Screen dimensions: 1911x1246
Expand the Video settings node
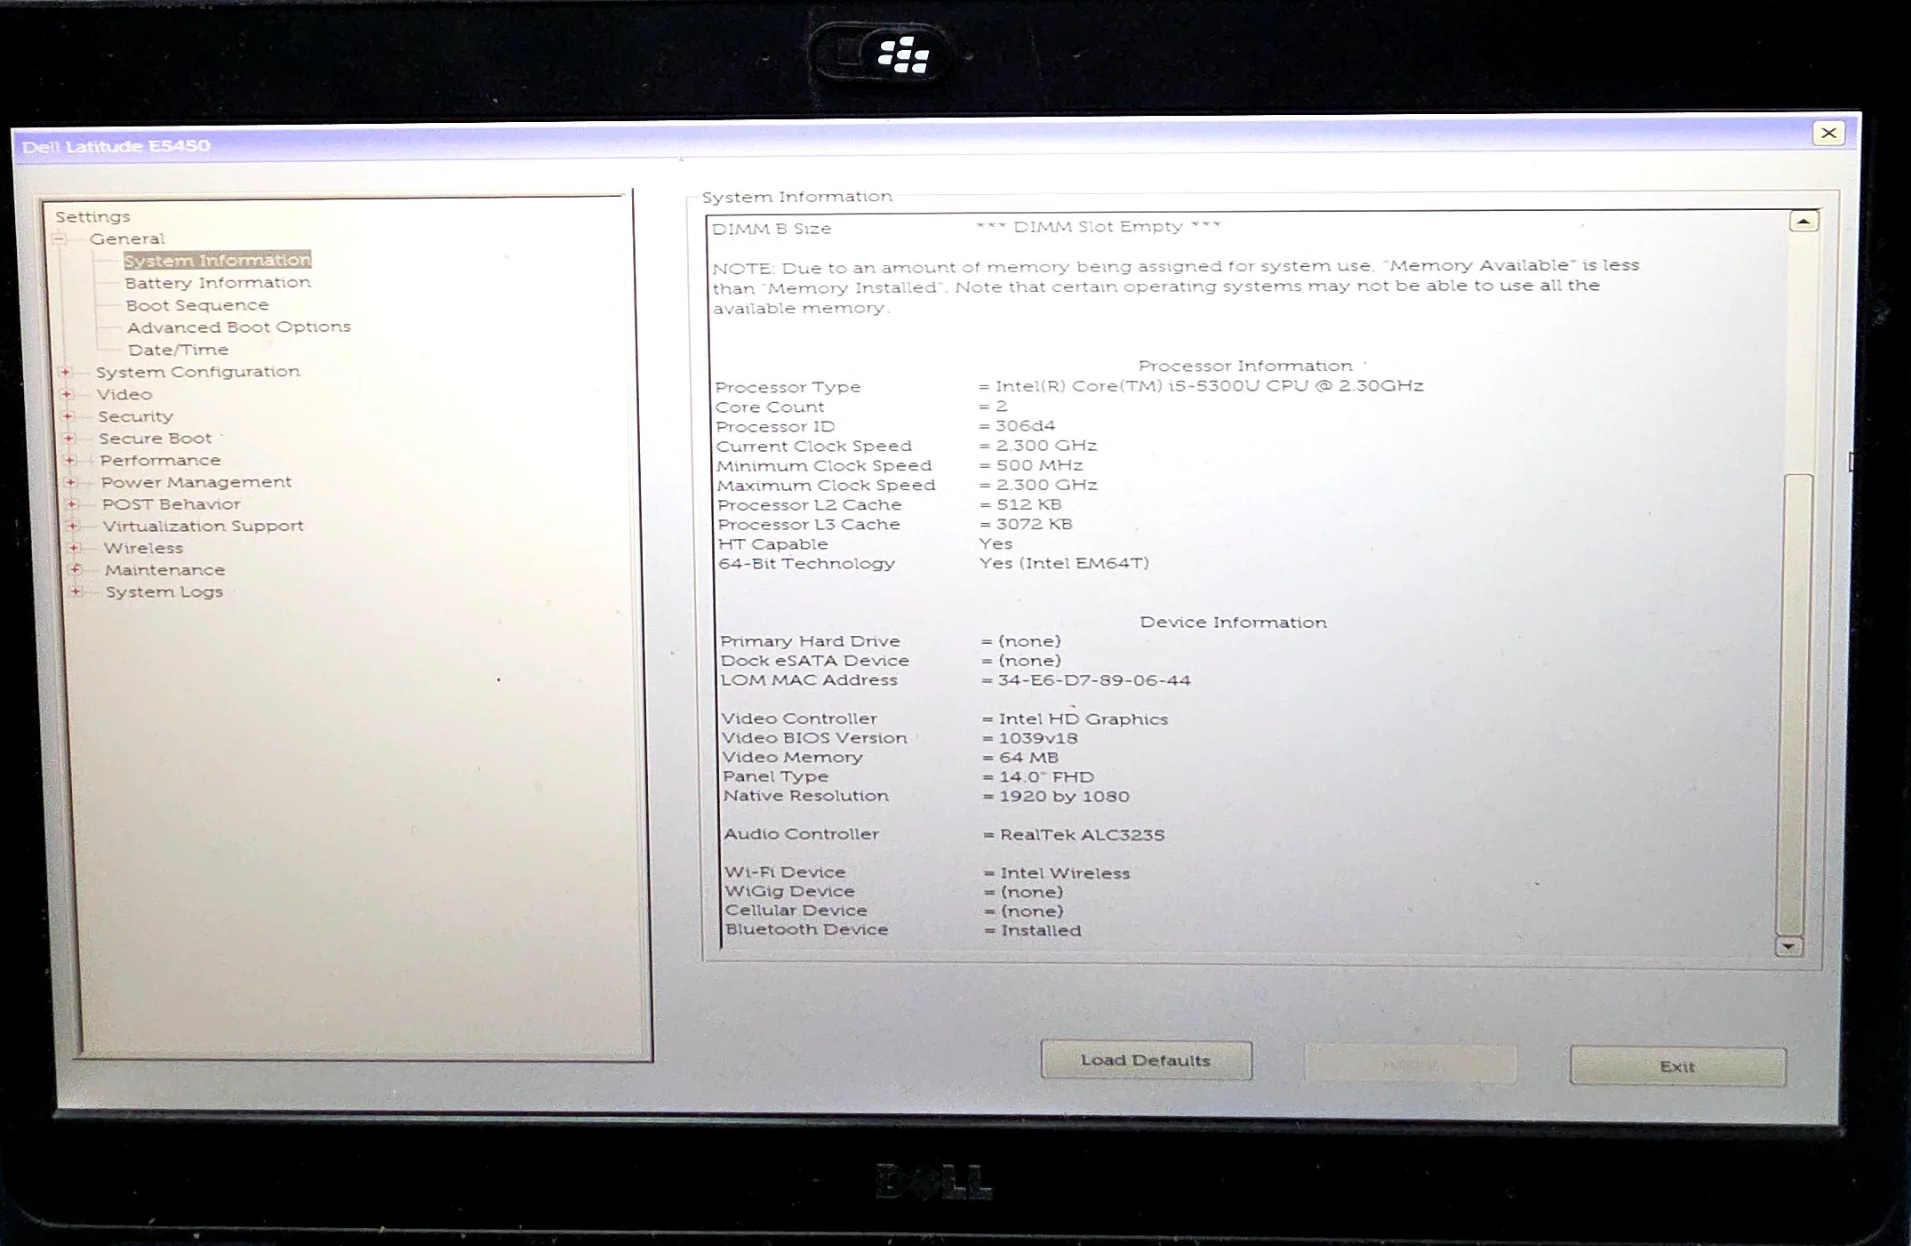click(x=67, y=394)
